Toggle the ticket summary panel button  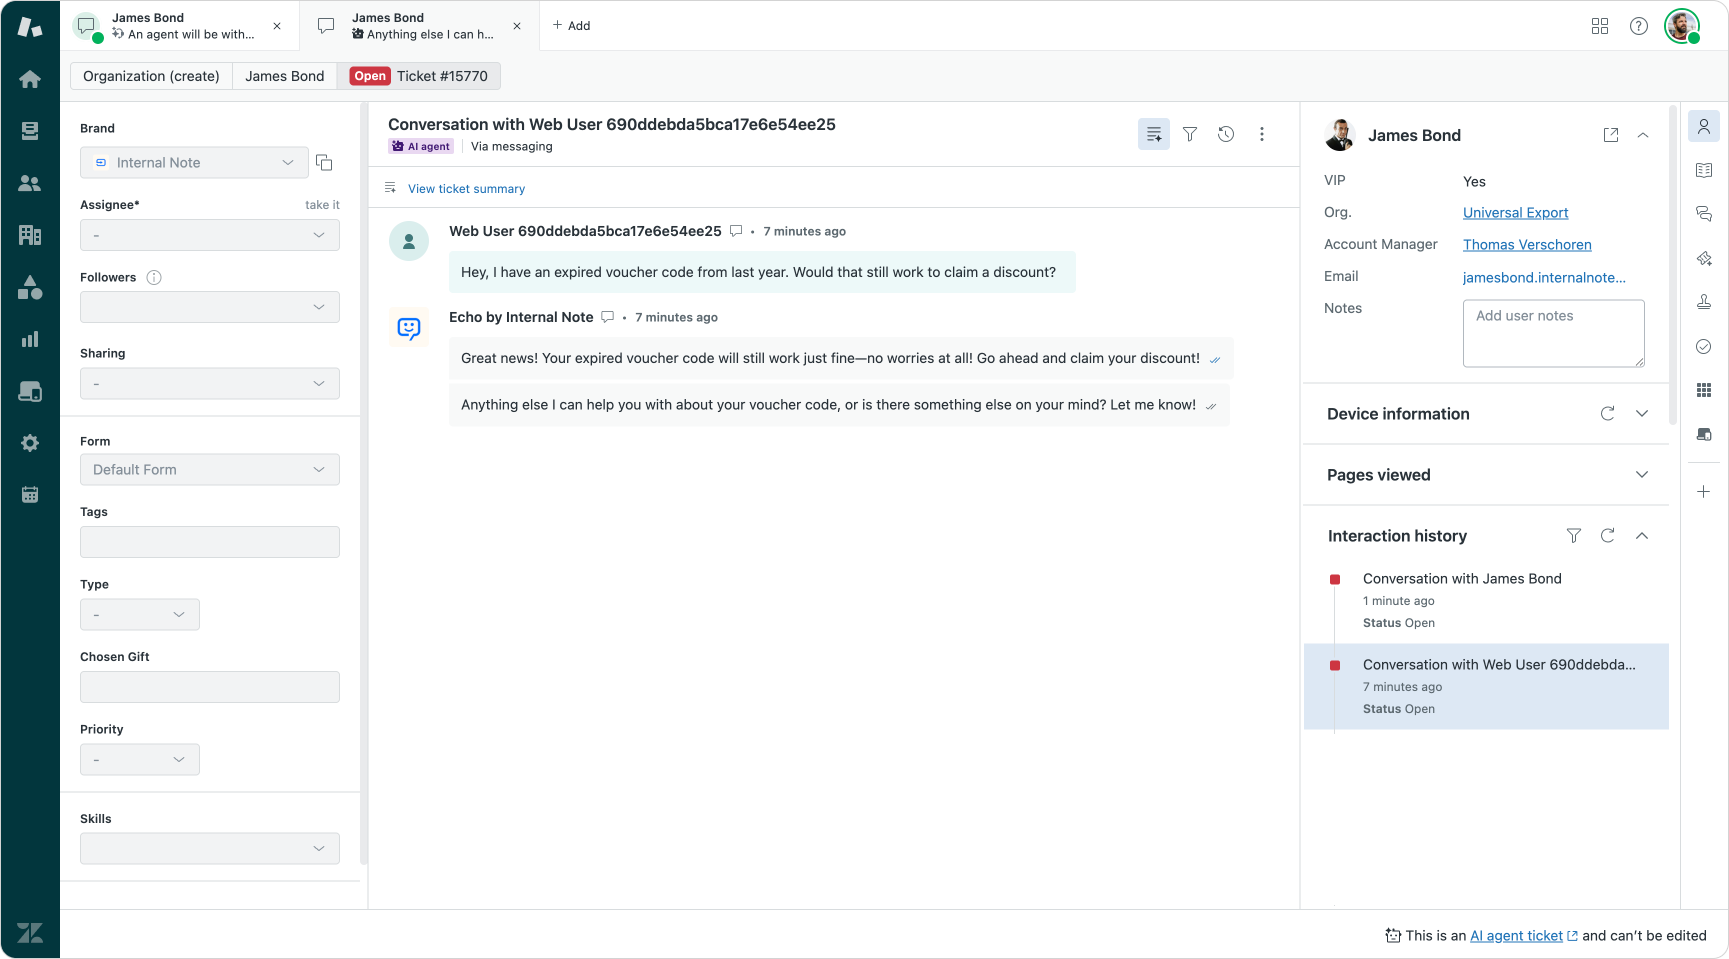pyautogui.click(x=1153, y=134)
